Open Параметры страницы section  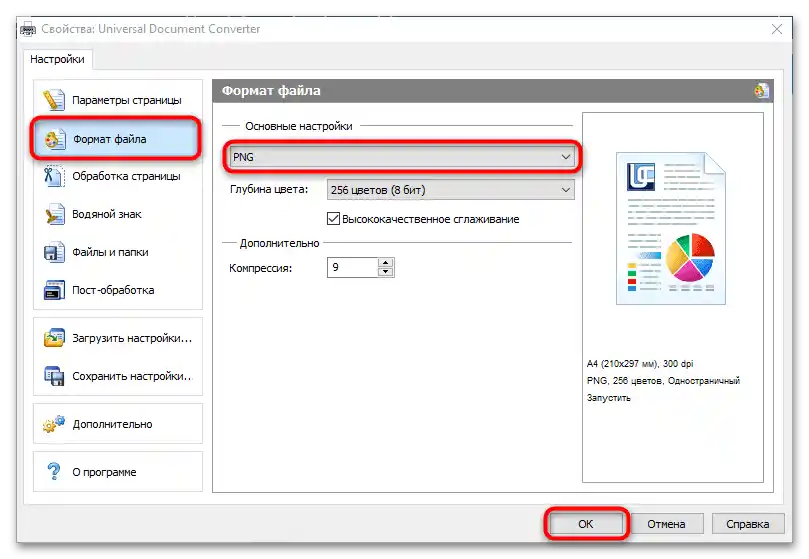(118, 100)
